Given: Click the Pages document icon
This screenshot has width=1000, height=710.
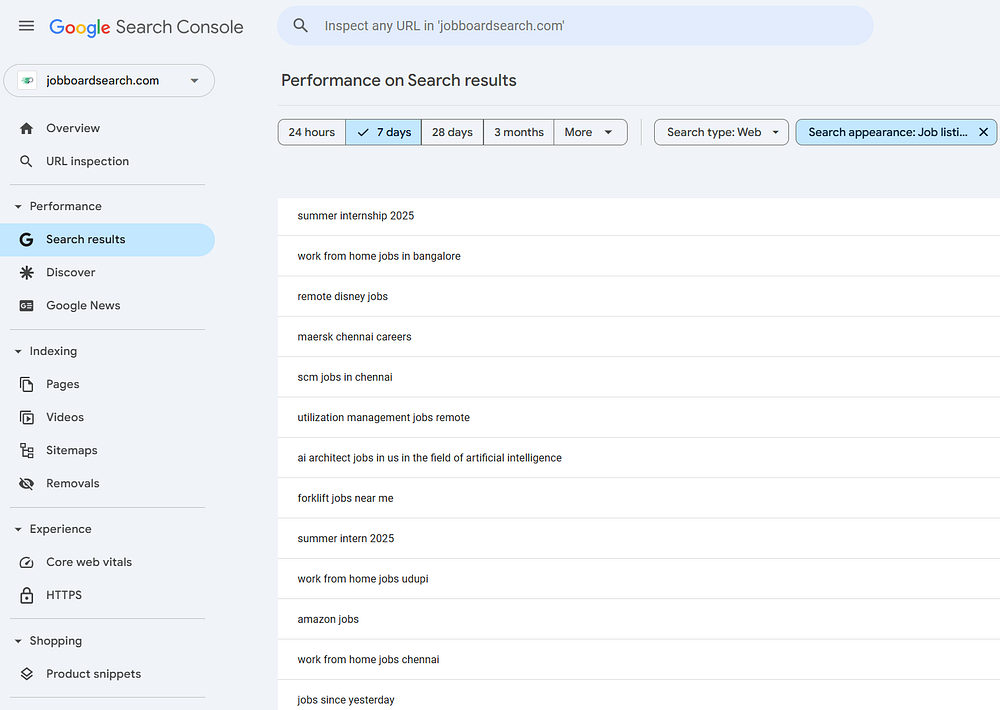Looking at the screenshot, I should (26, 384).
